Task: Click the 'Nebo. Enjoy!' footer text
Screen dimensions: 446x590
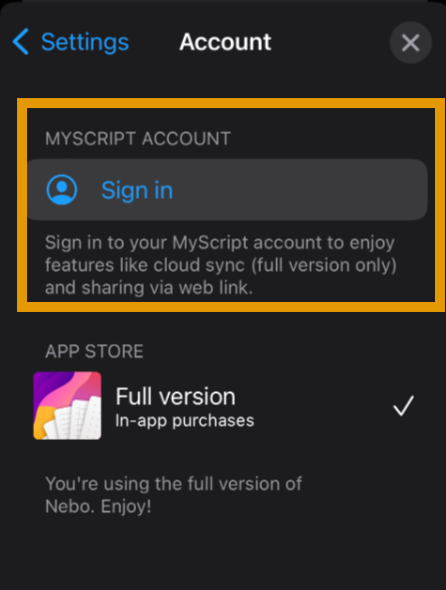Action: click(98, 506)
